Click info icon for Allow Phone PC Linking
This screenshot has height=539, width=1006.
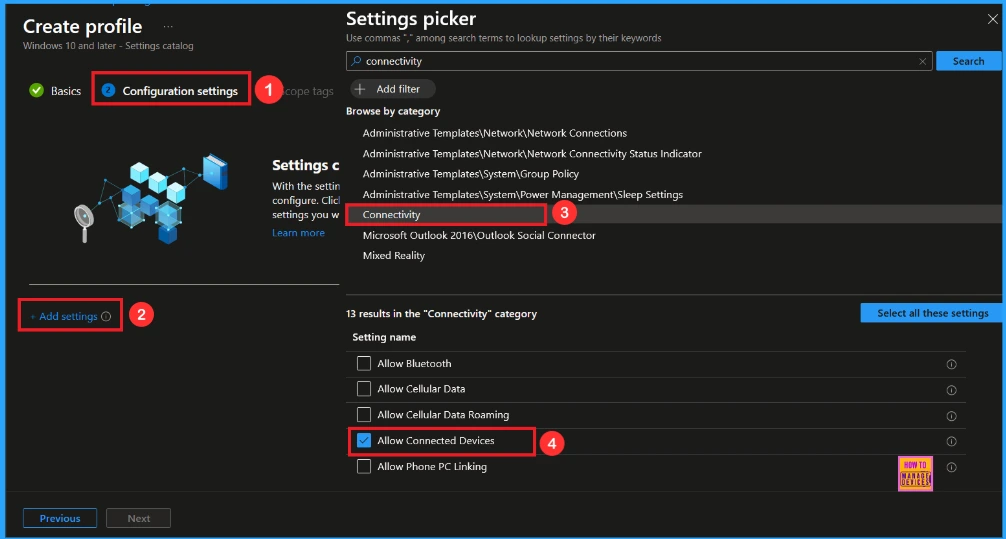[x=951, y=467]
